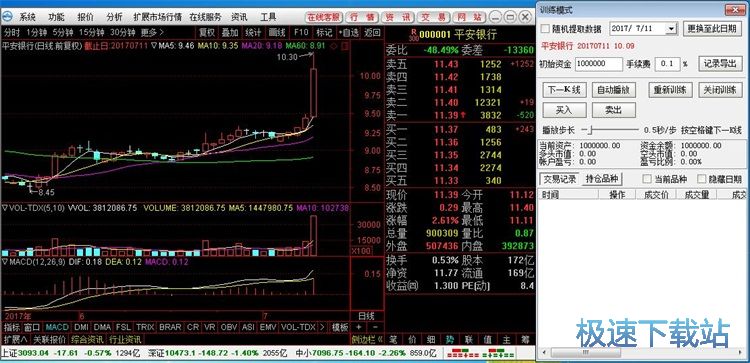Click the 统计 toolbar button
The width and height of the screenshot is (750, 363).
[x=253, y=33]
